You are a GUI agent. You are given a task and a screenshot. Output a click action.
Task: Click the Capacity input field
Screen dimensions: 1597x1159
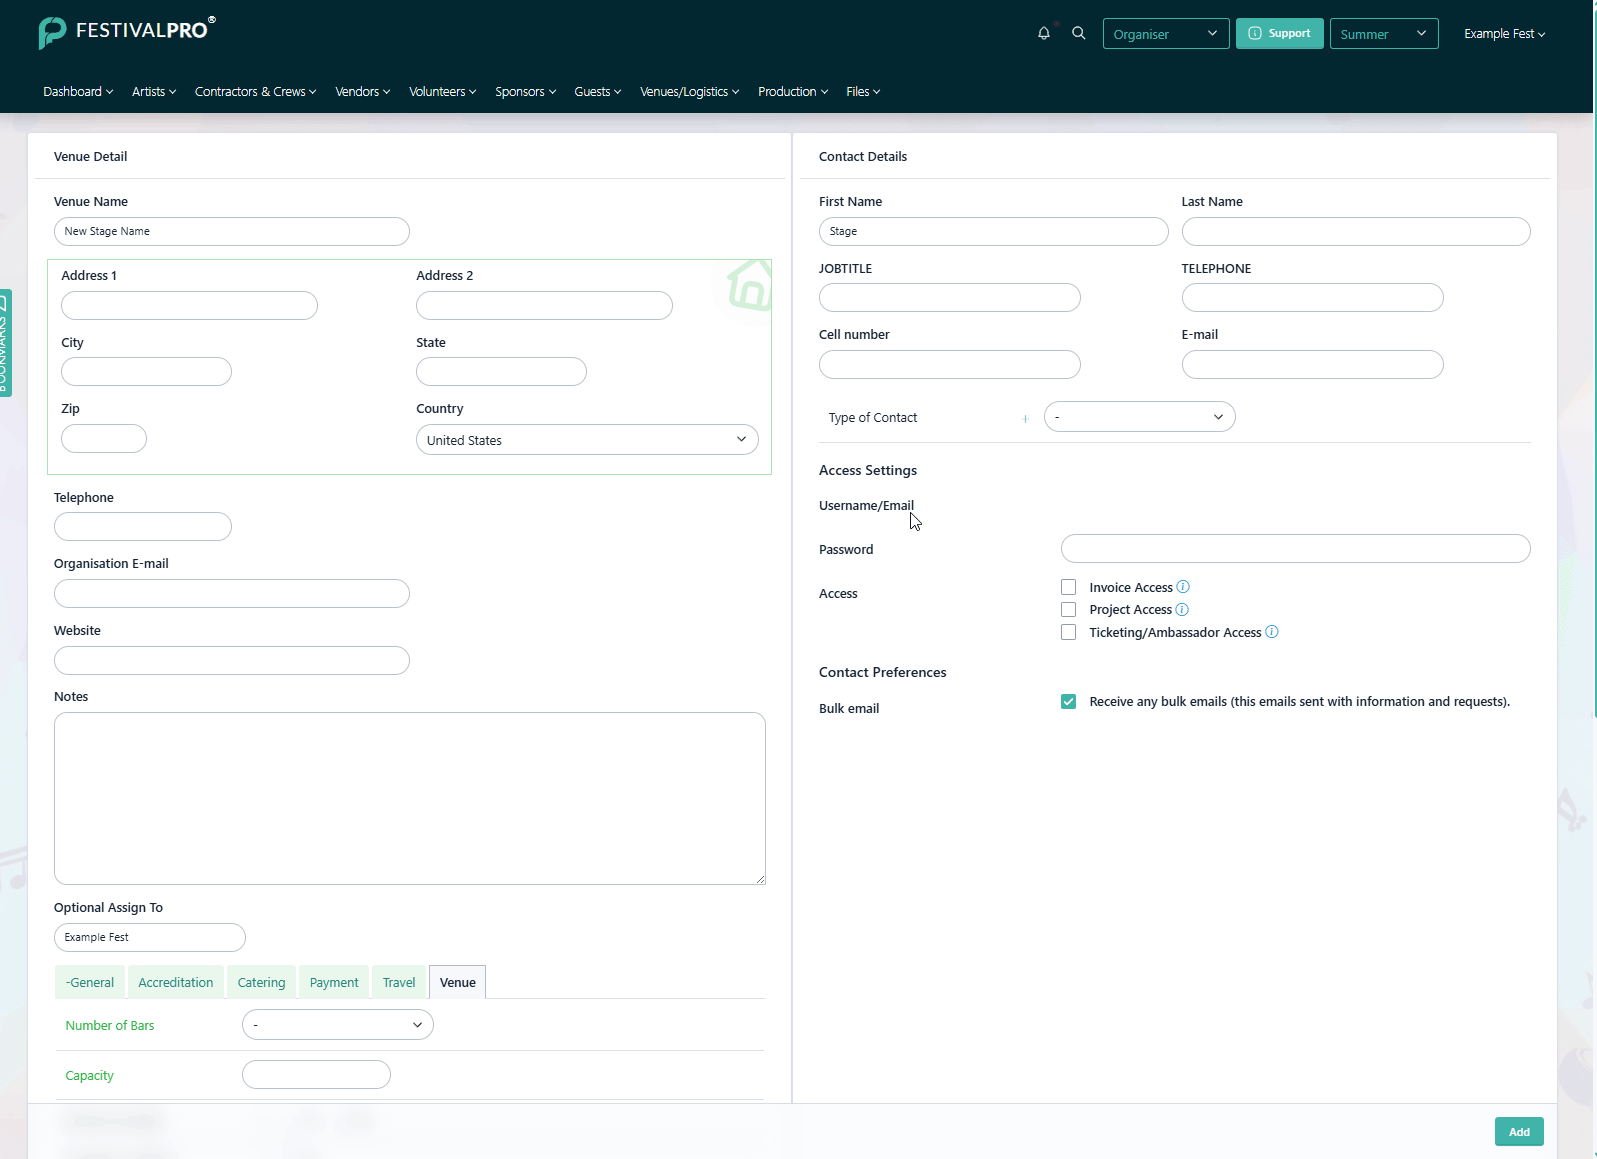coord(316,1075)
